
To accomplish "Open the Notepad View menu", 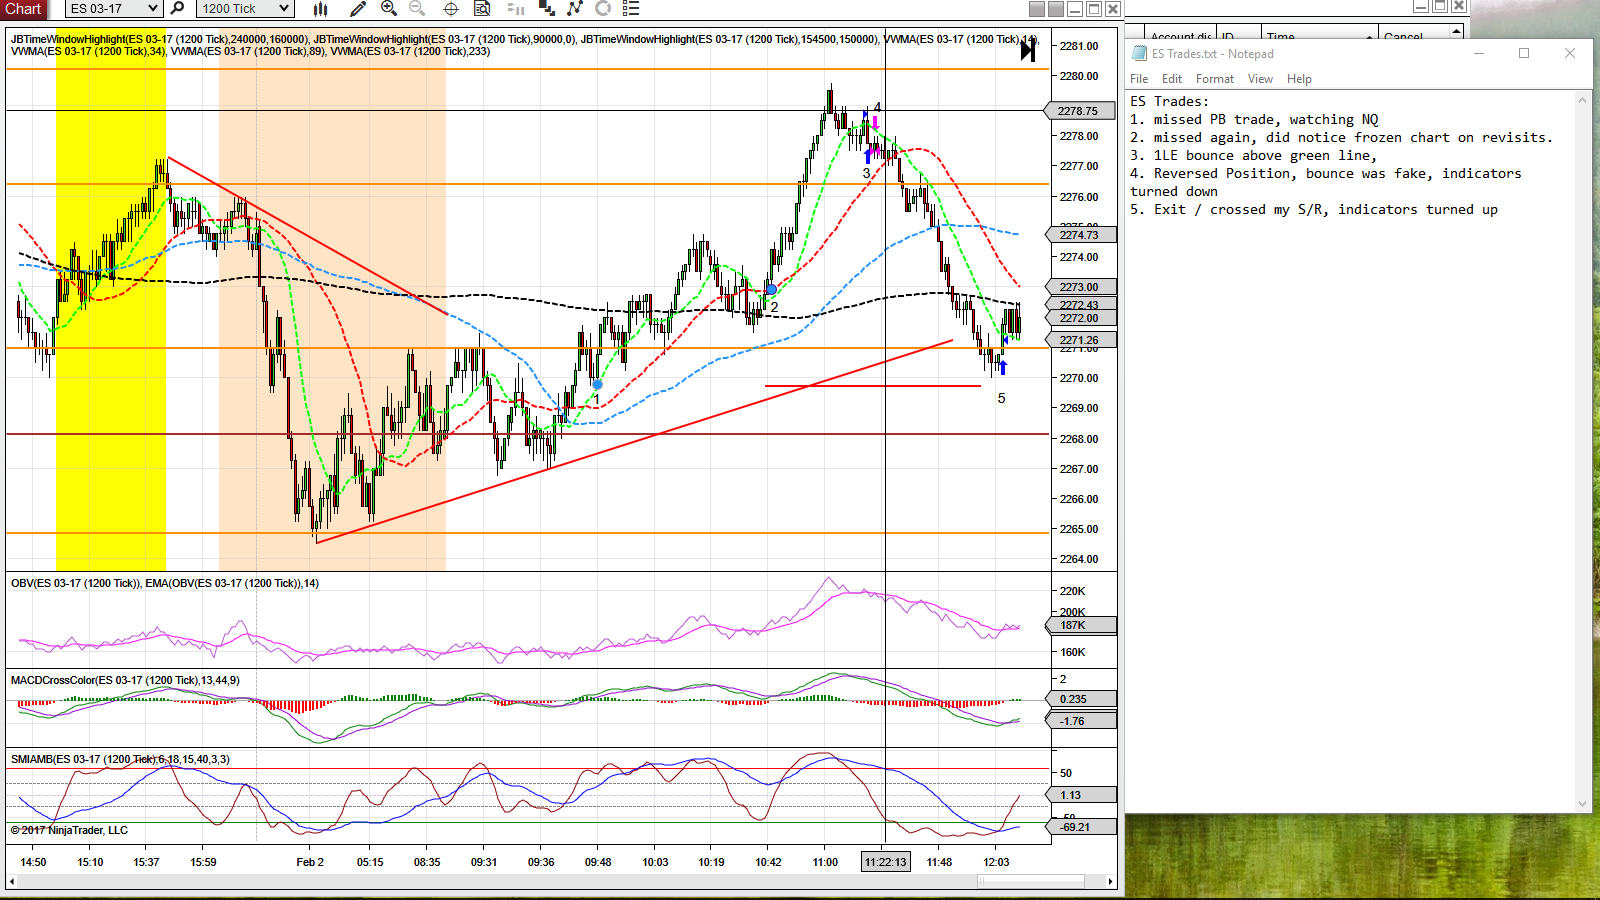I will point(1260,79).
